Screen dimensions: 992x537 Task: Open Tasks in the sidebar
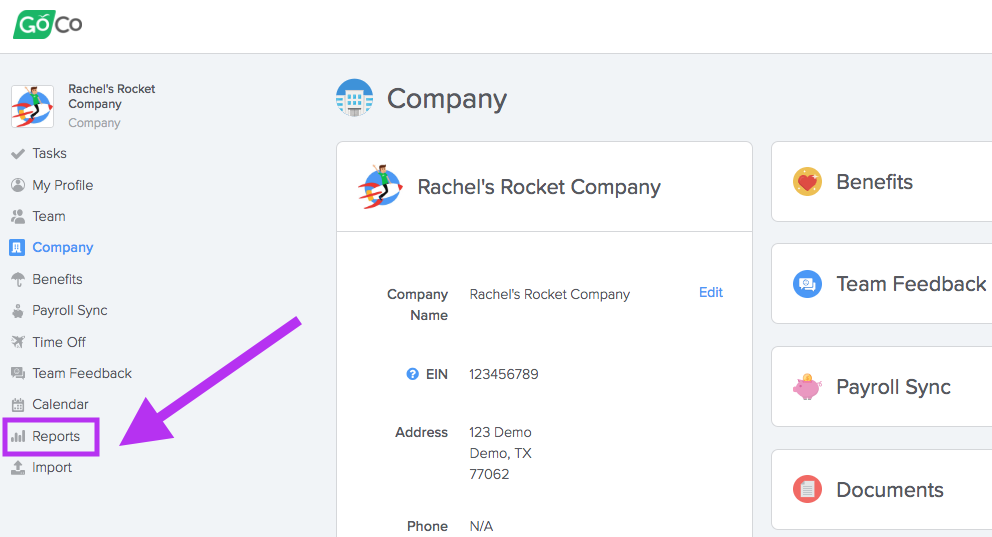tap(49, 154)
